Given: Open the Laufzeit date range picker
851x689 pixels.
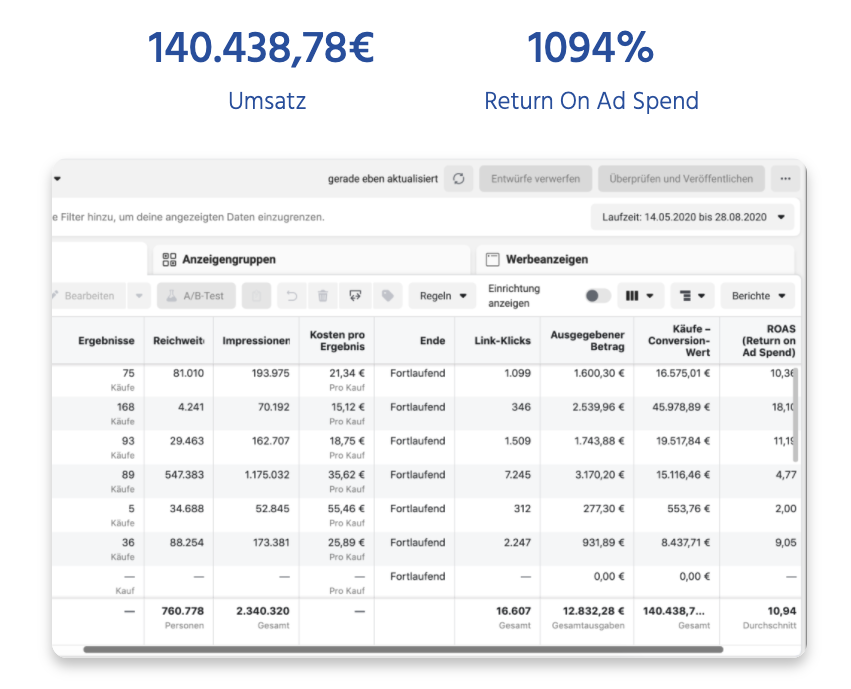Looking at the screenshot, I should click(x=692, y=216).
